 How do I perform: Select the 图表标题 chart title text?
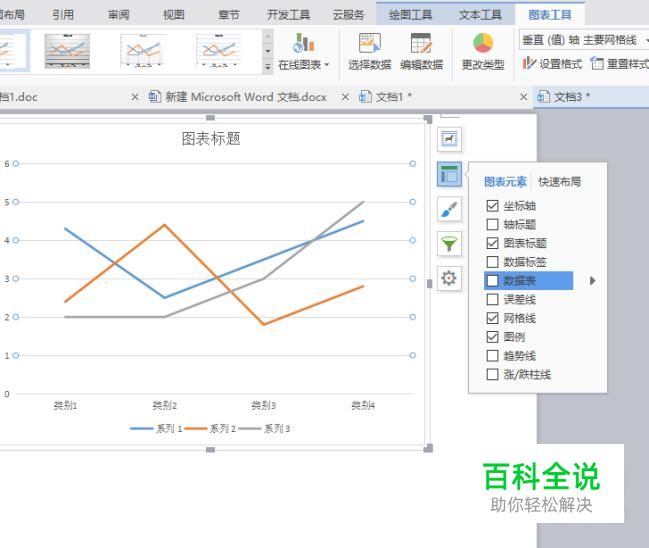211,139
